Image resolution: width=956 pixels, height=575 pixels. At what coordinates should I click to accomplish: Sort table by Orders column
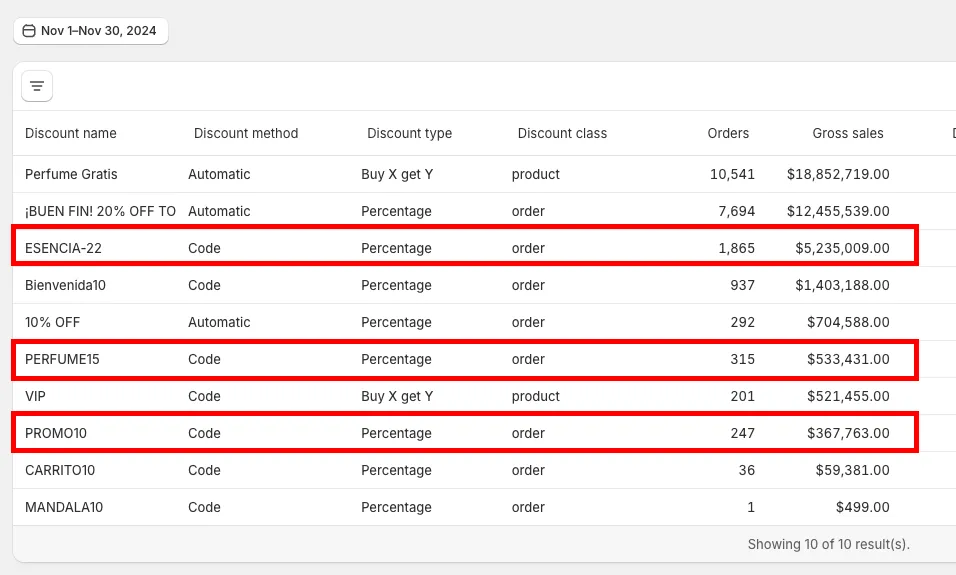pos(727,133)
